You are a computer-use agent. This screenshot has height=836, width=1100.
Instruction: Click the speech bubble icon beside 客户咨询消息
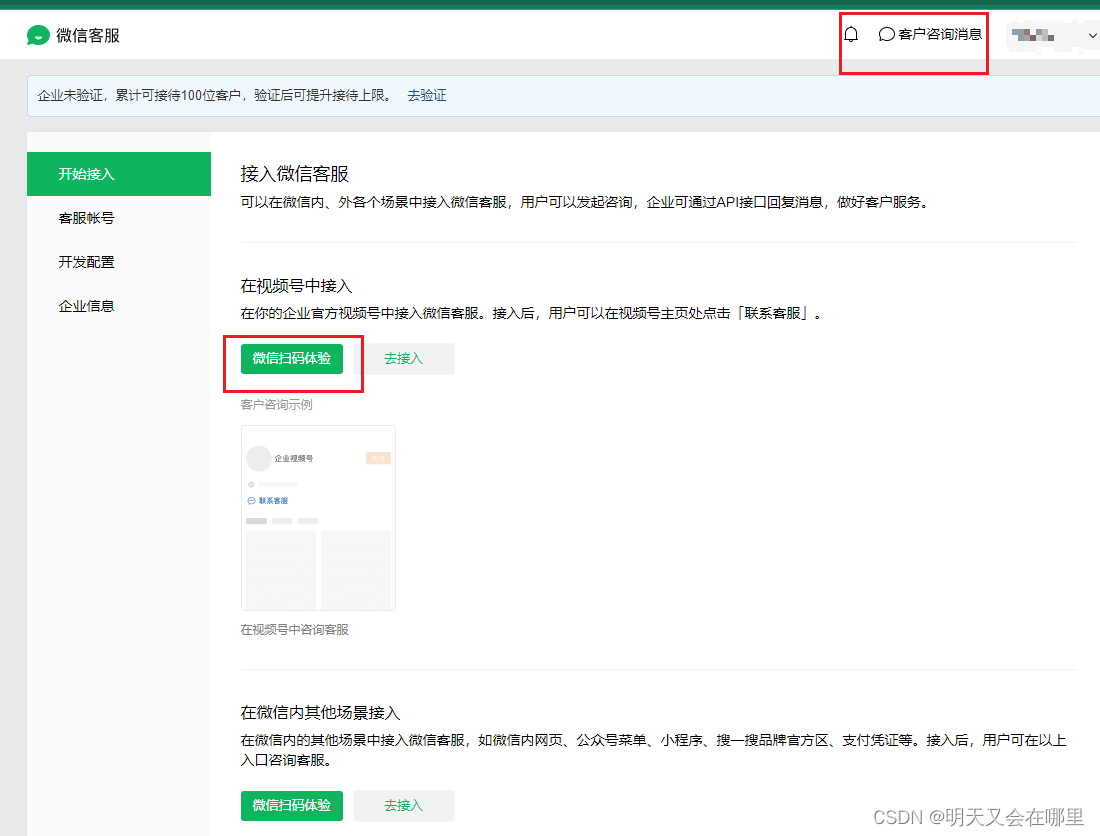pyautogui.click(x=887, y=34)
